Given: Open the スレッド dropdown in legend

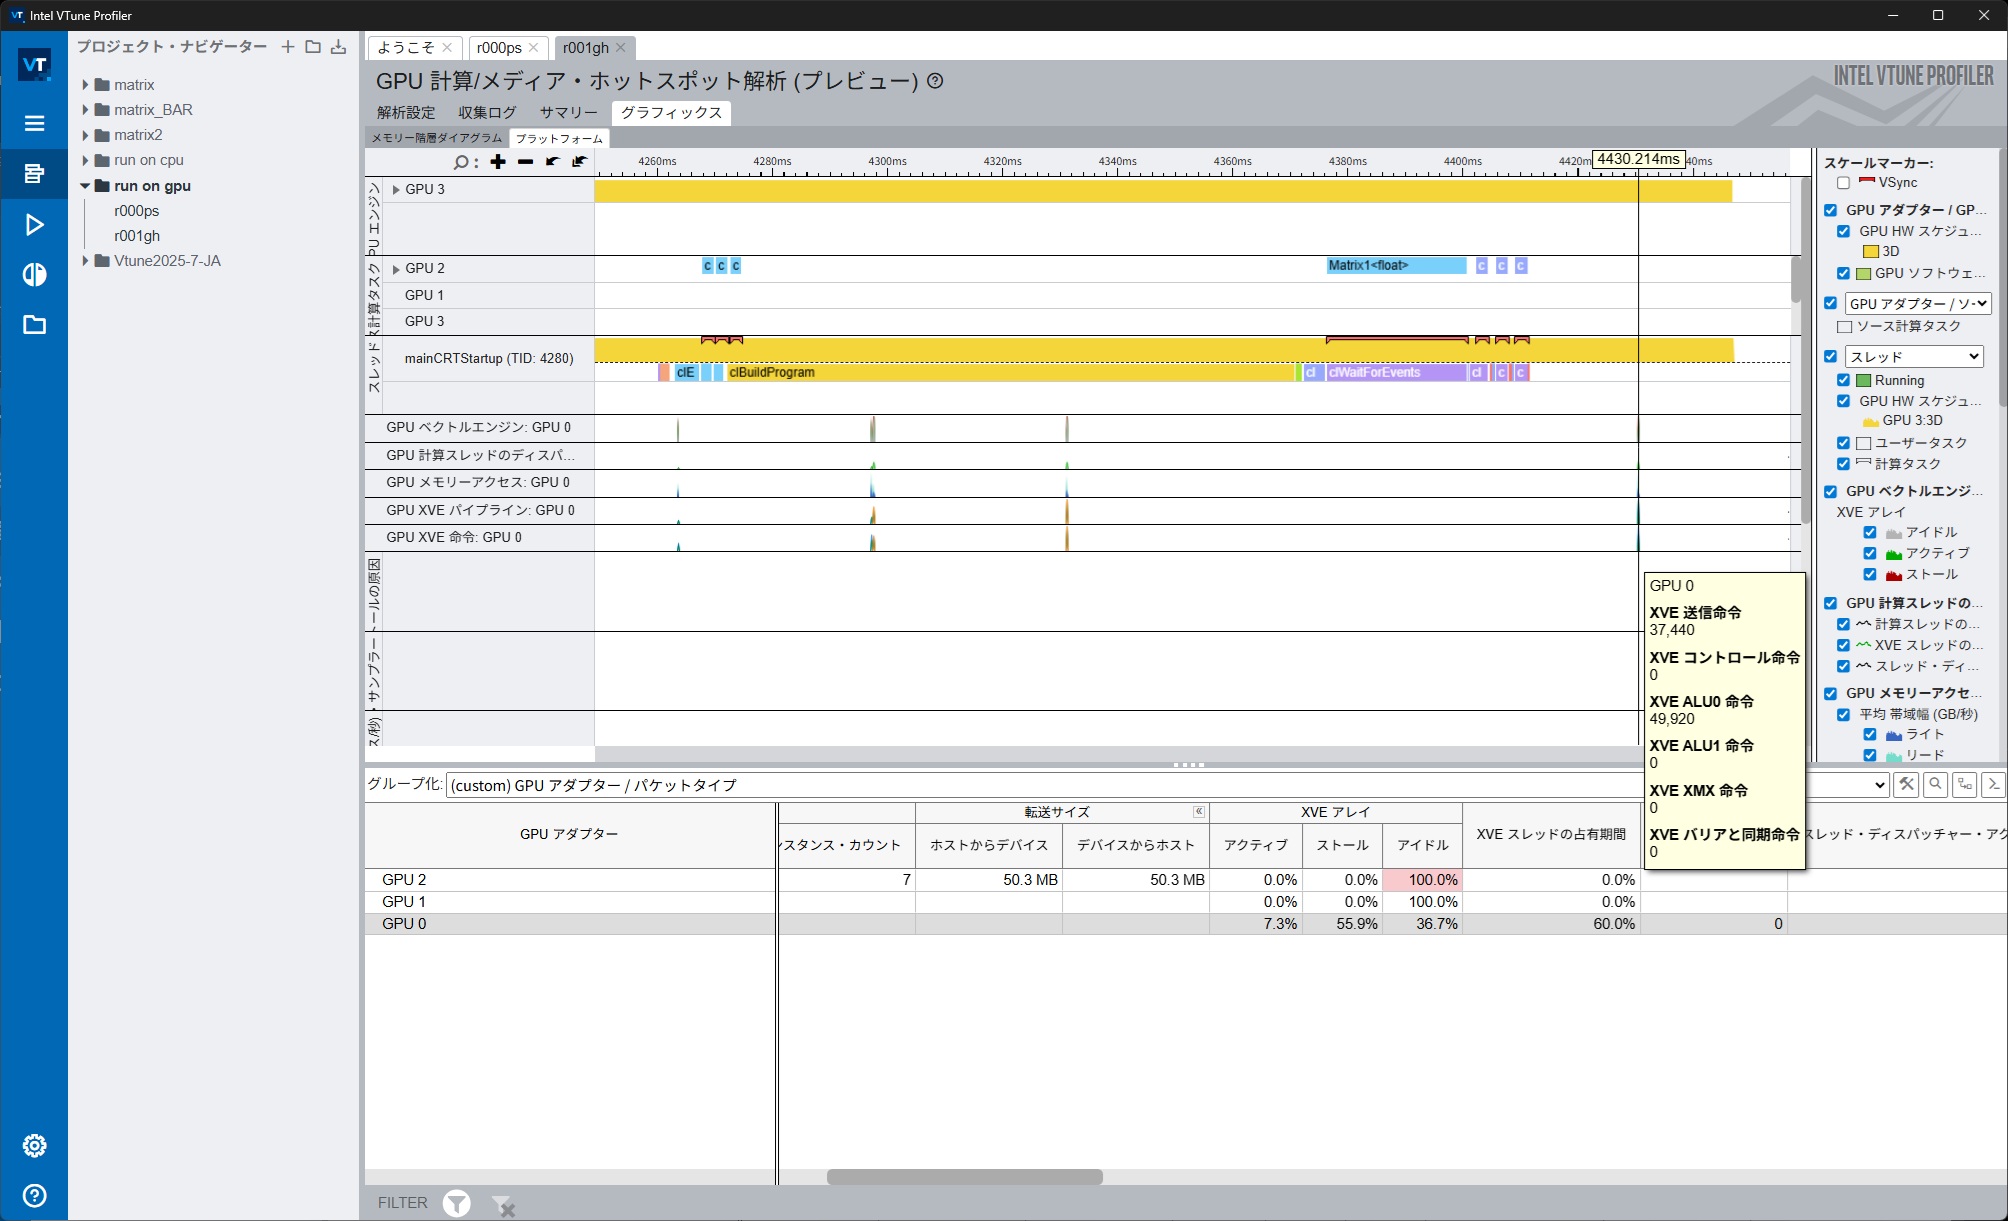Looking at the screenshot, I should [x=1914, y=356].
